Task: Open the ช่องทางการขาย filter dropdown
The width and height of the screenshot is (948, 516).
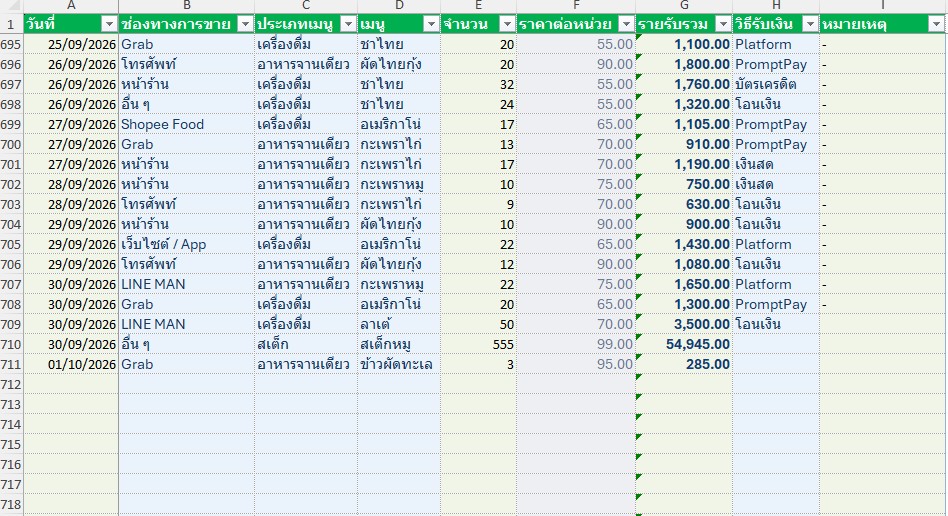Action: coord(245,24)
